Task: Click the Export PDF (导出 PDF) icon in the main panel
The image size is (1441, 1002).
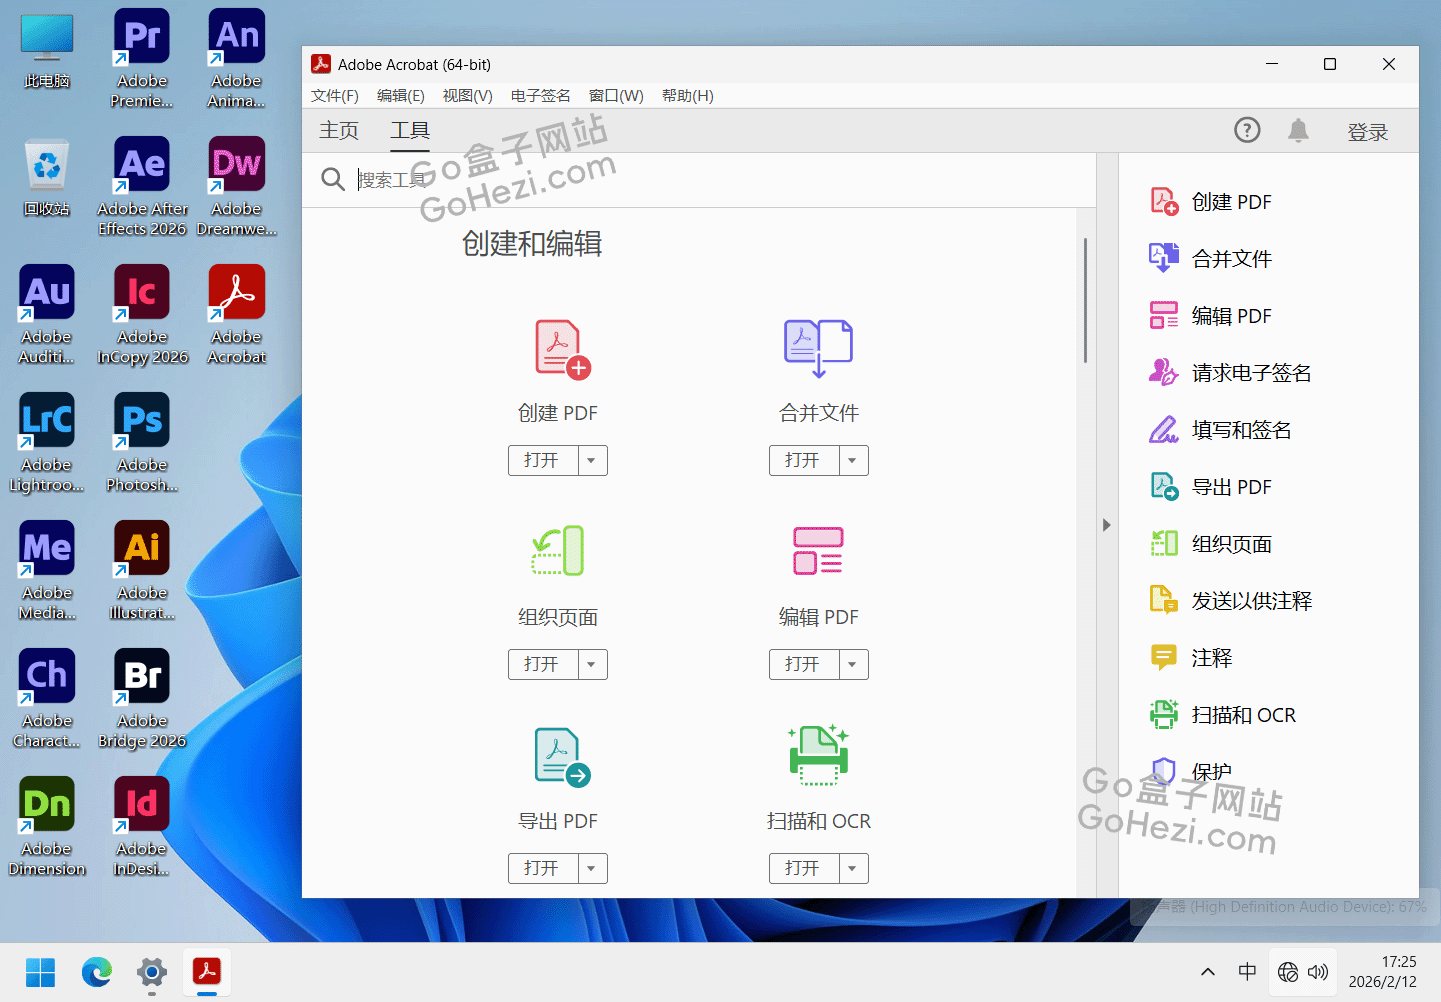Action: coord(561,757)
